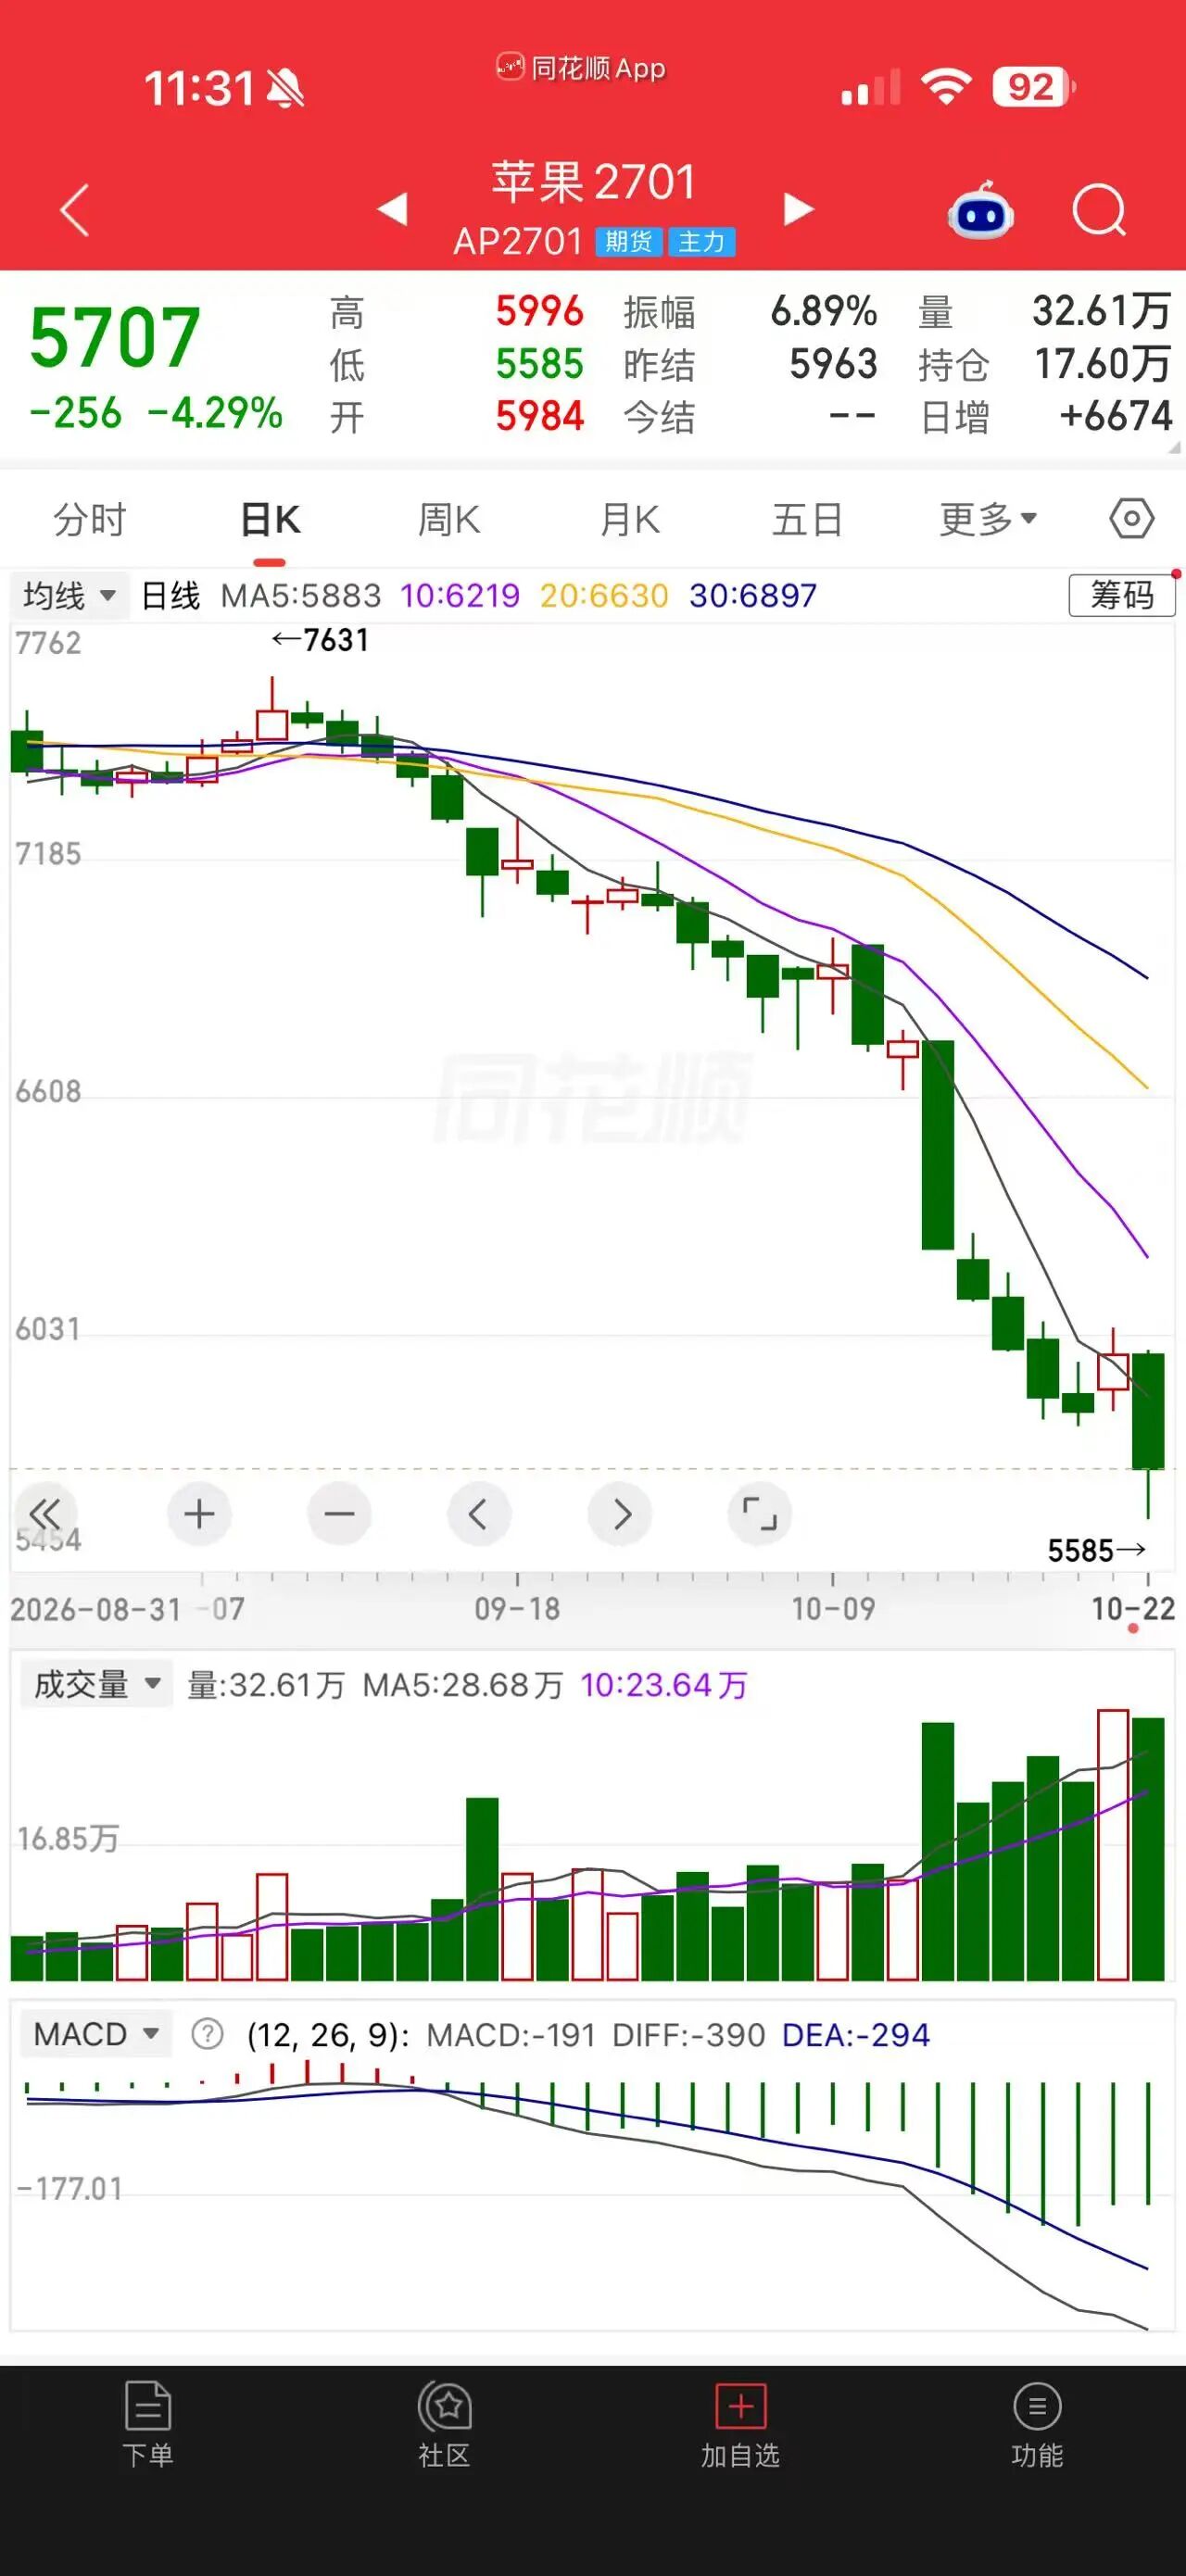This screenshot has height=2576, width=1186.
Task: Zoom out chart with minus button
Action: [x=339, y=1514]
